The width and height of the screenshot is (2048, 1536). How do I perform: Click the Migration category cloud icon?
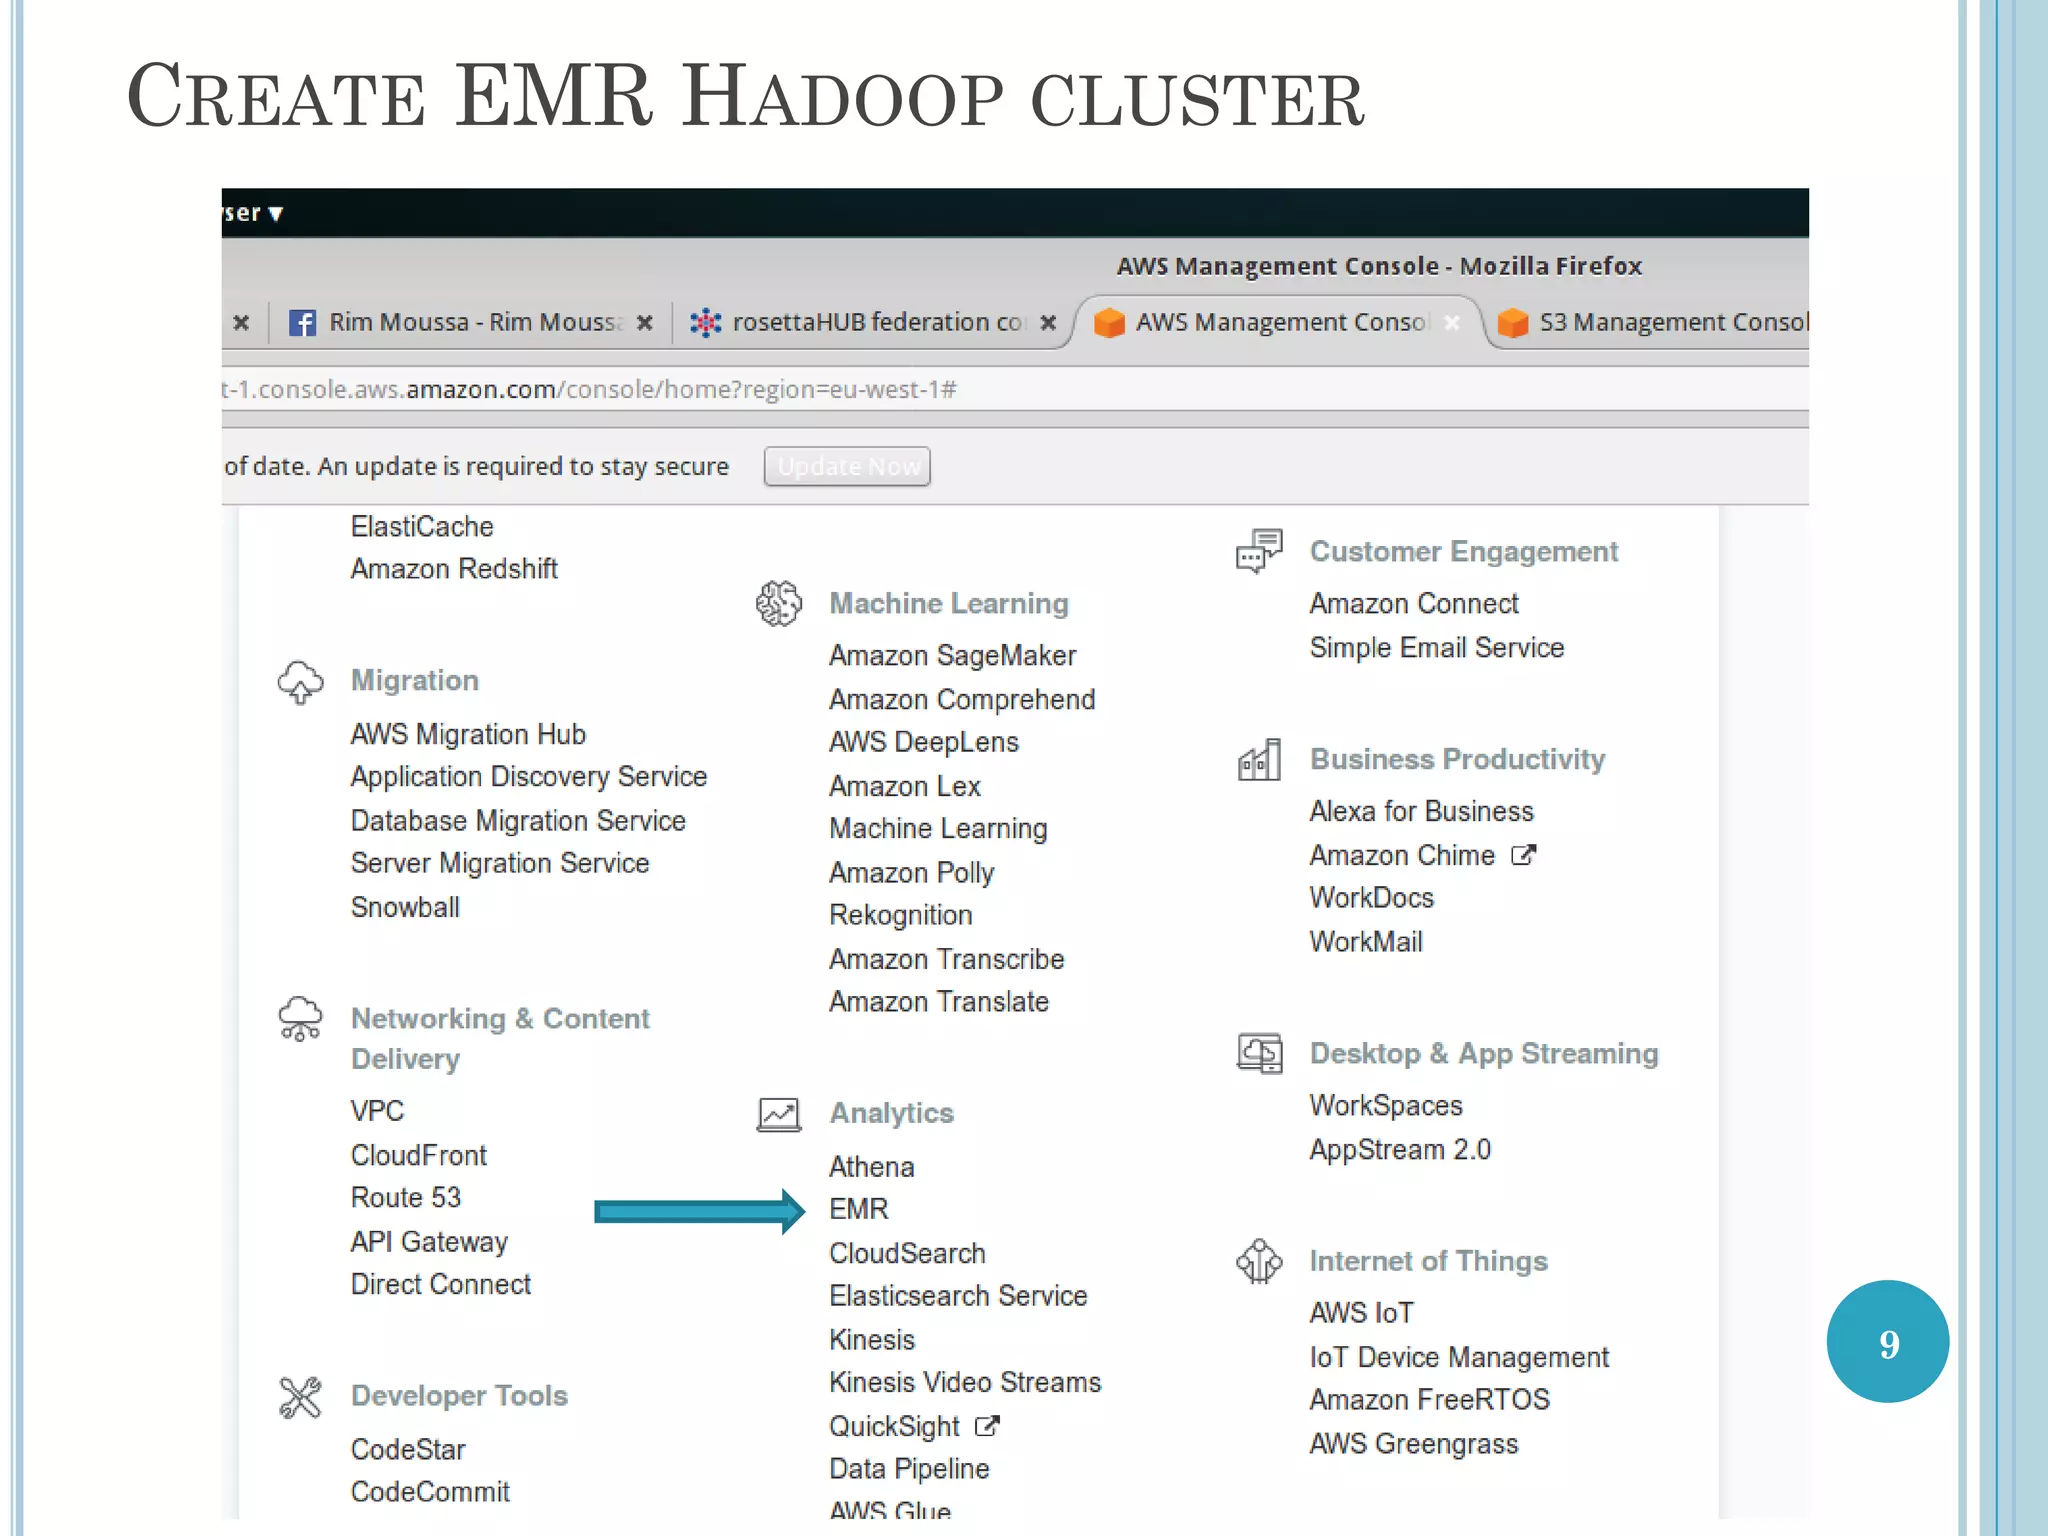pyautogui.click(x=300, y=682)
